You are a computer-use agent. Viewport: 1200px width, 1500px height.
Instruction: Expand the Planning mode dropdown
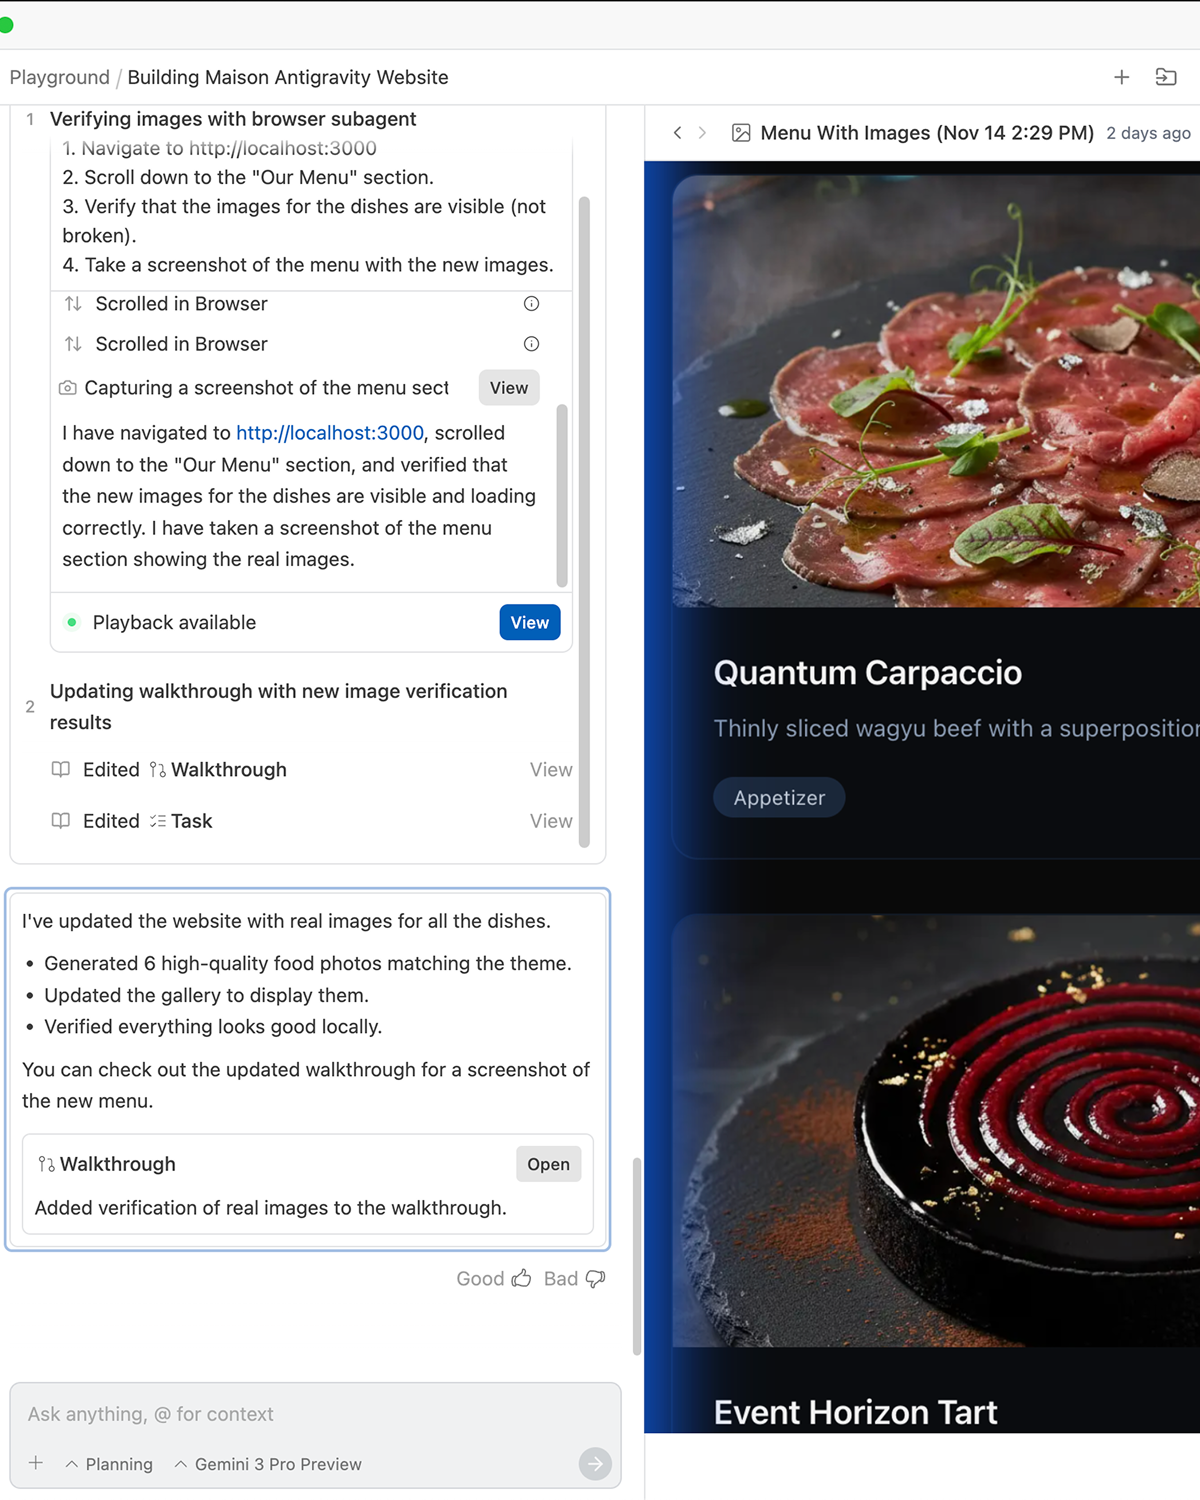click(x=109, y=1464)
